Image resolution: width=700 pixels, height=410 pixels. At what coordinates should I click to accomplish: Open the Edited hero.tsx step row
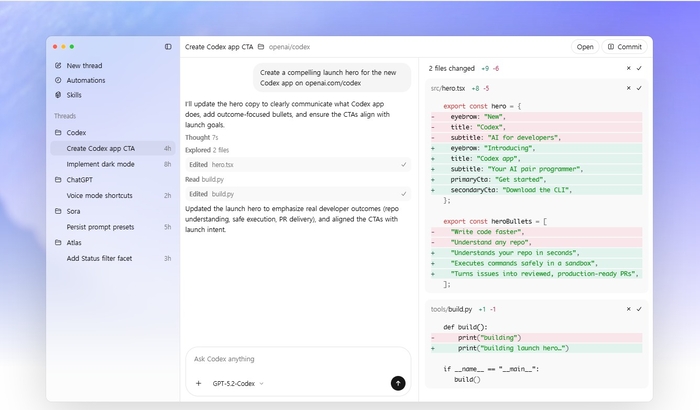point(297,164)
